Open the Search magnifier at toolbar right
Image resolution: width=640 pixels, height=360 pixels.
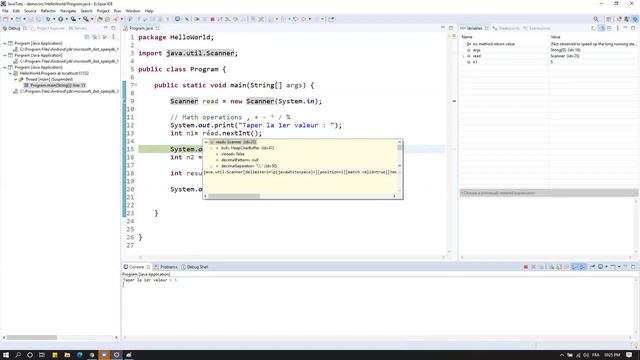pos(596,19)
